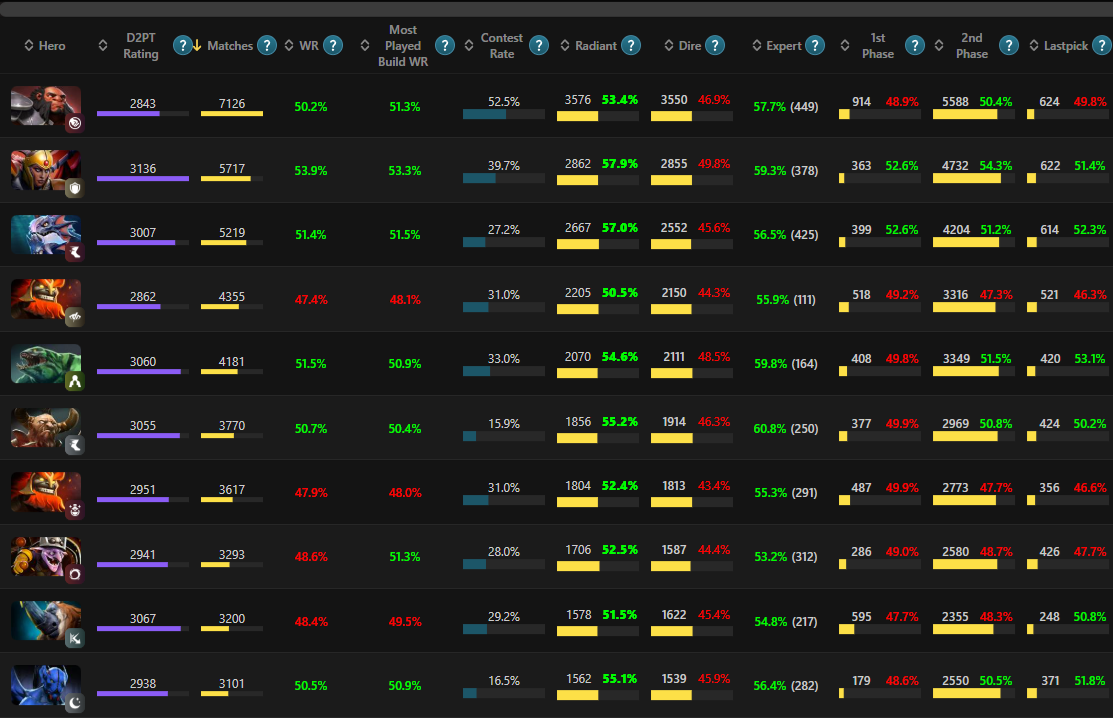Click the blue contest bar under 52.5%
The width and height of the screenshot is (1113, 718).
pyautogui.click(x=504, y=114)
